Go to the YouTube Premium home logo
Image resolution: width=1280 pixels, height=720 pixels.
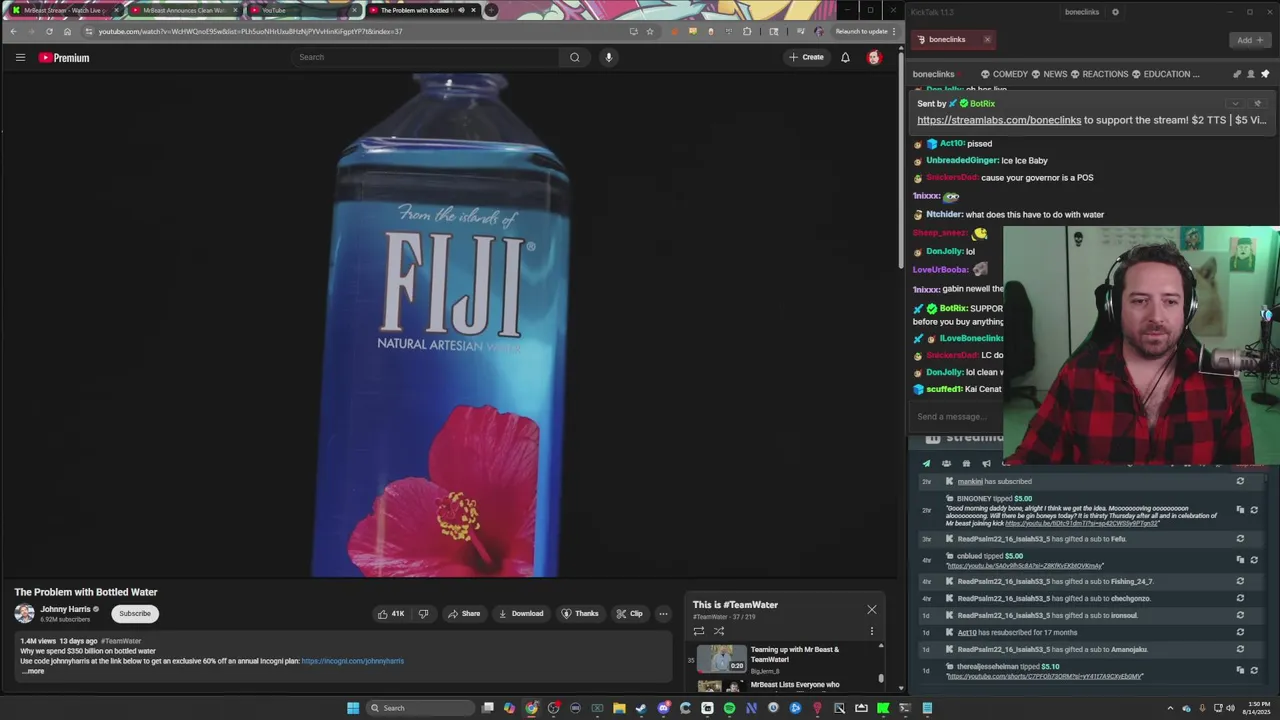(64, 58)
